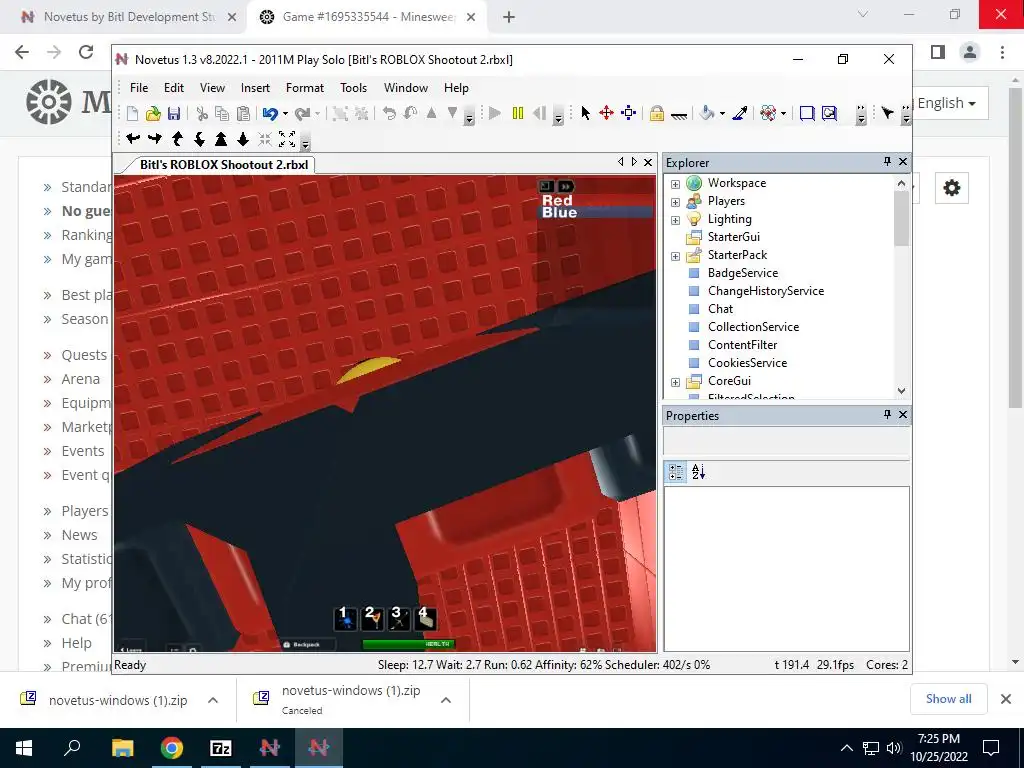Save the place with the floppy icon

point(174,114)
